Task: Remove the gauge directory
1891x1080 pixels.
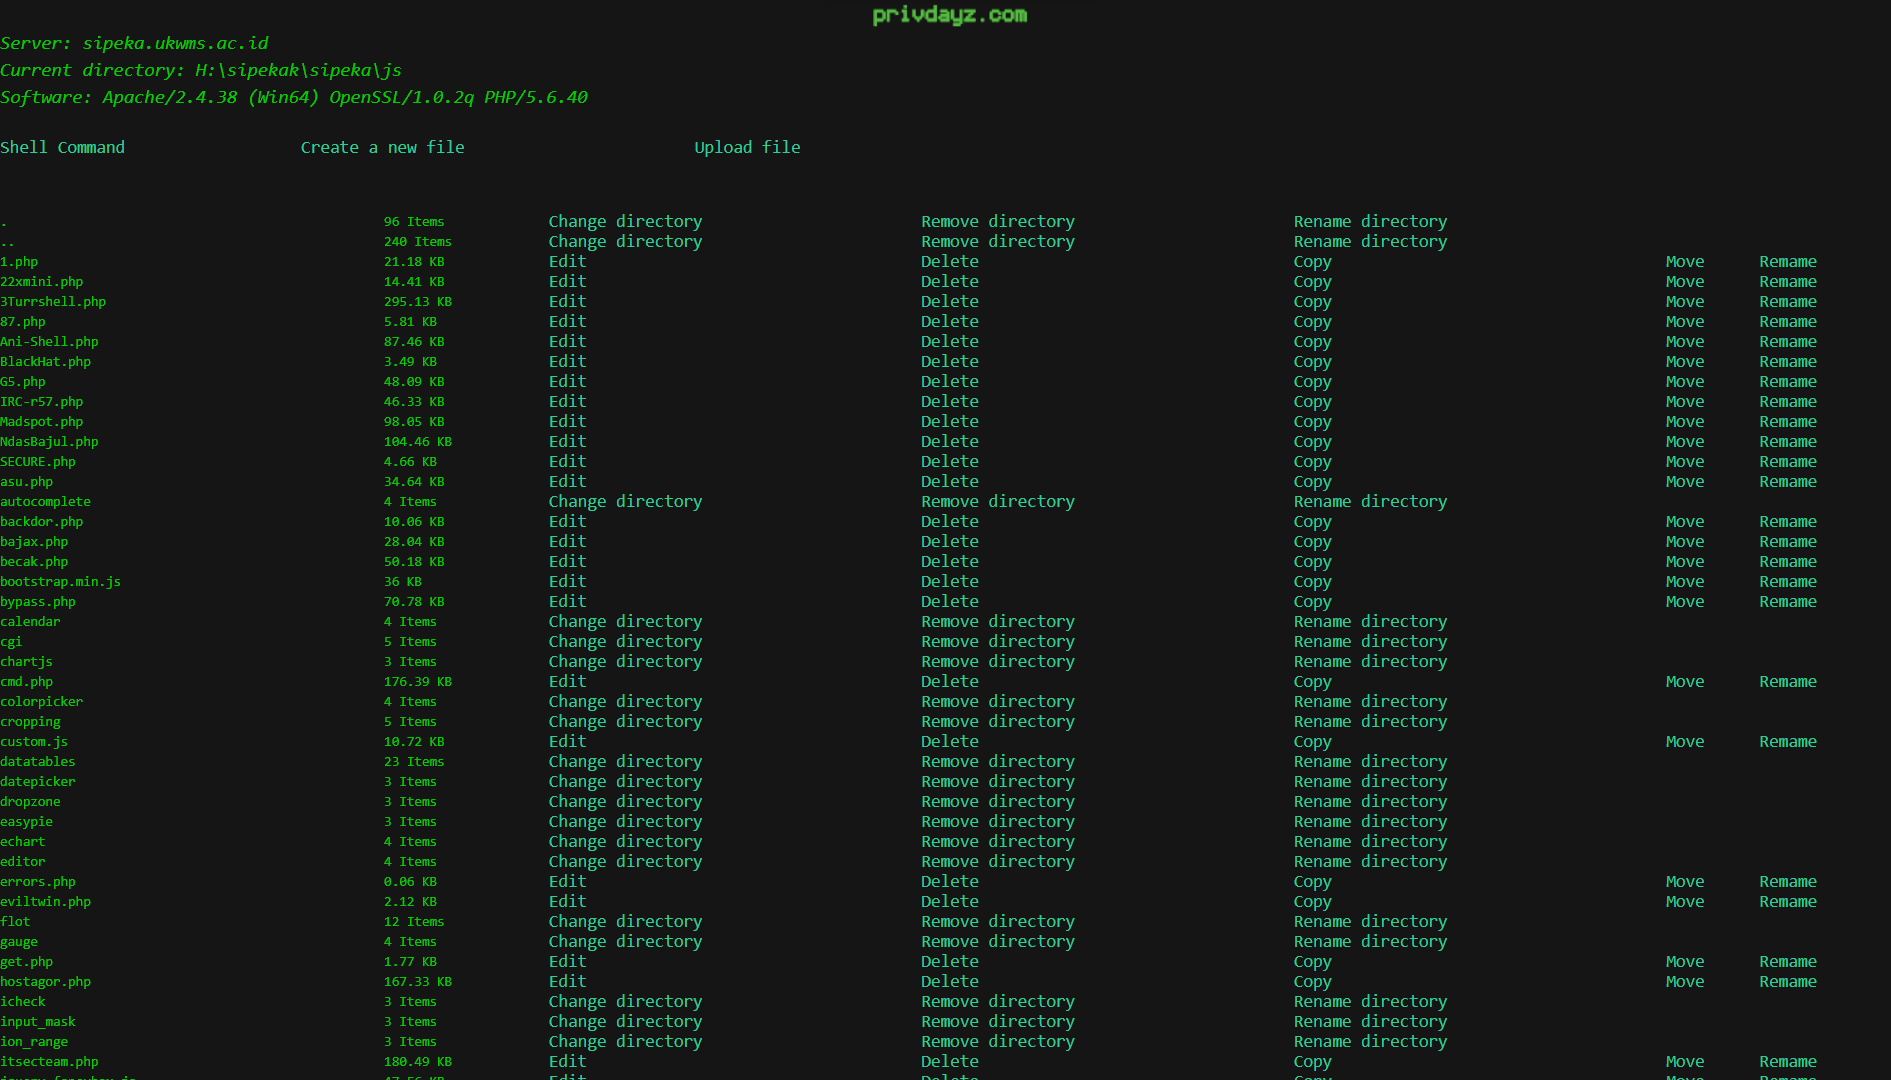Action: coord(997,941)
